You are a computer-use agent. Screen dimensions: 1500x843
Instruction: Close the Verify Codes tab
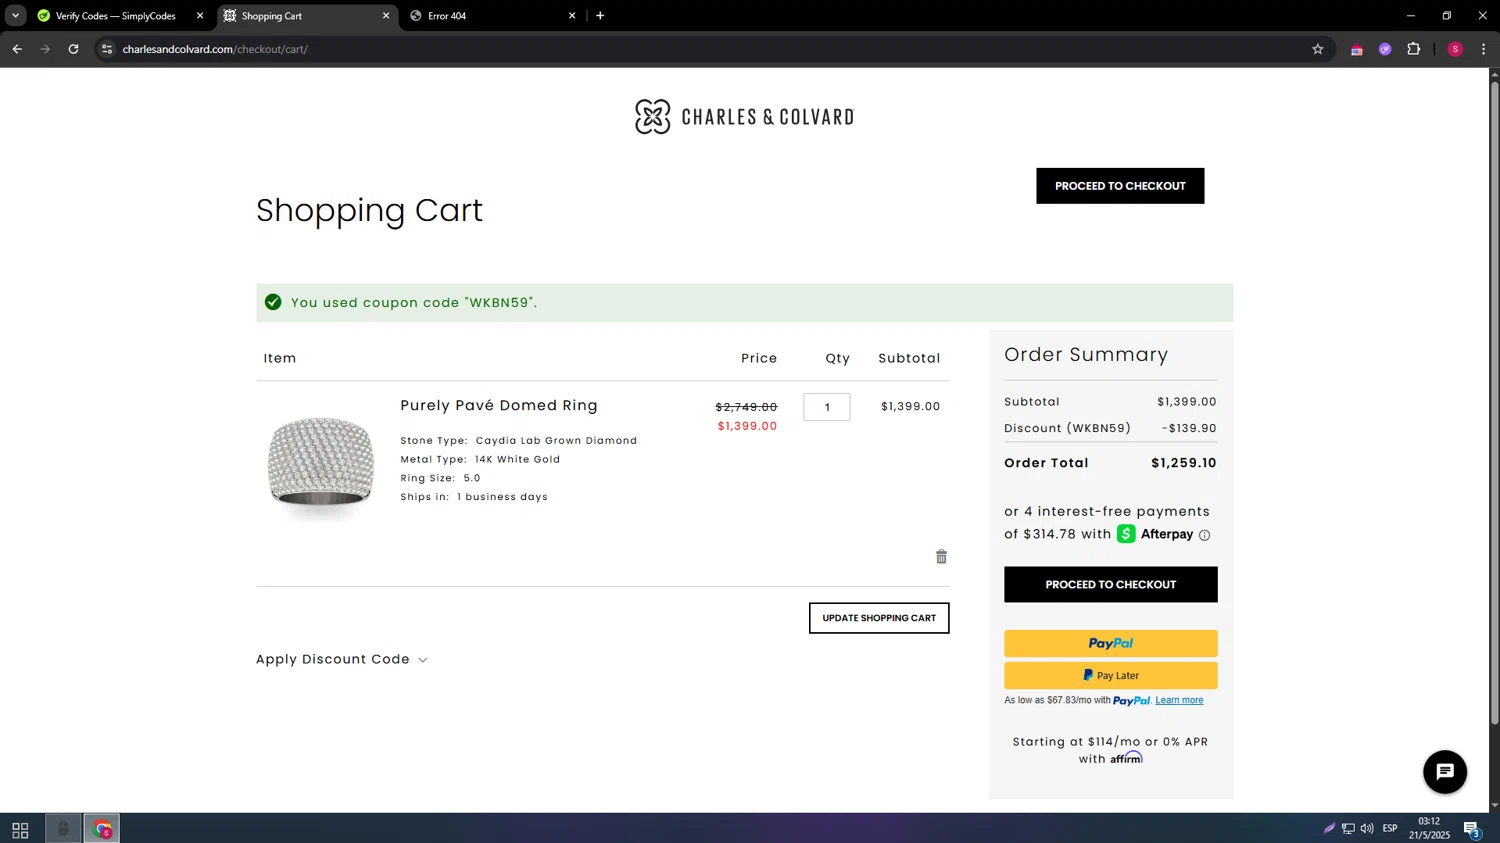(x=200, y=16)
